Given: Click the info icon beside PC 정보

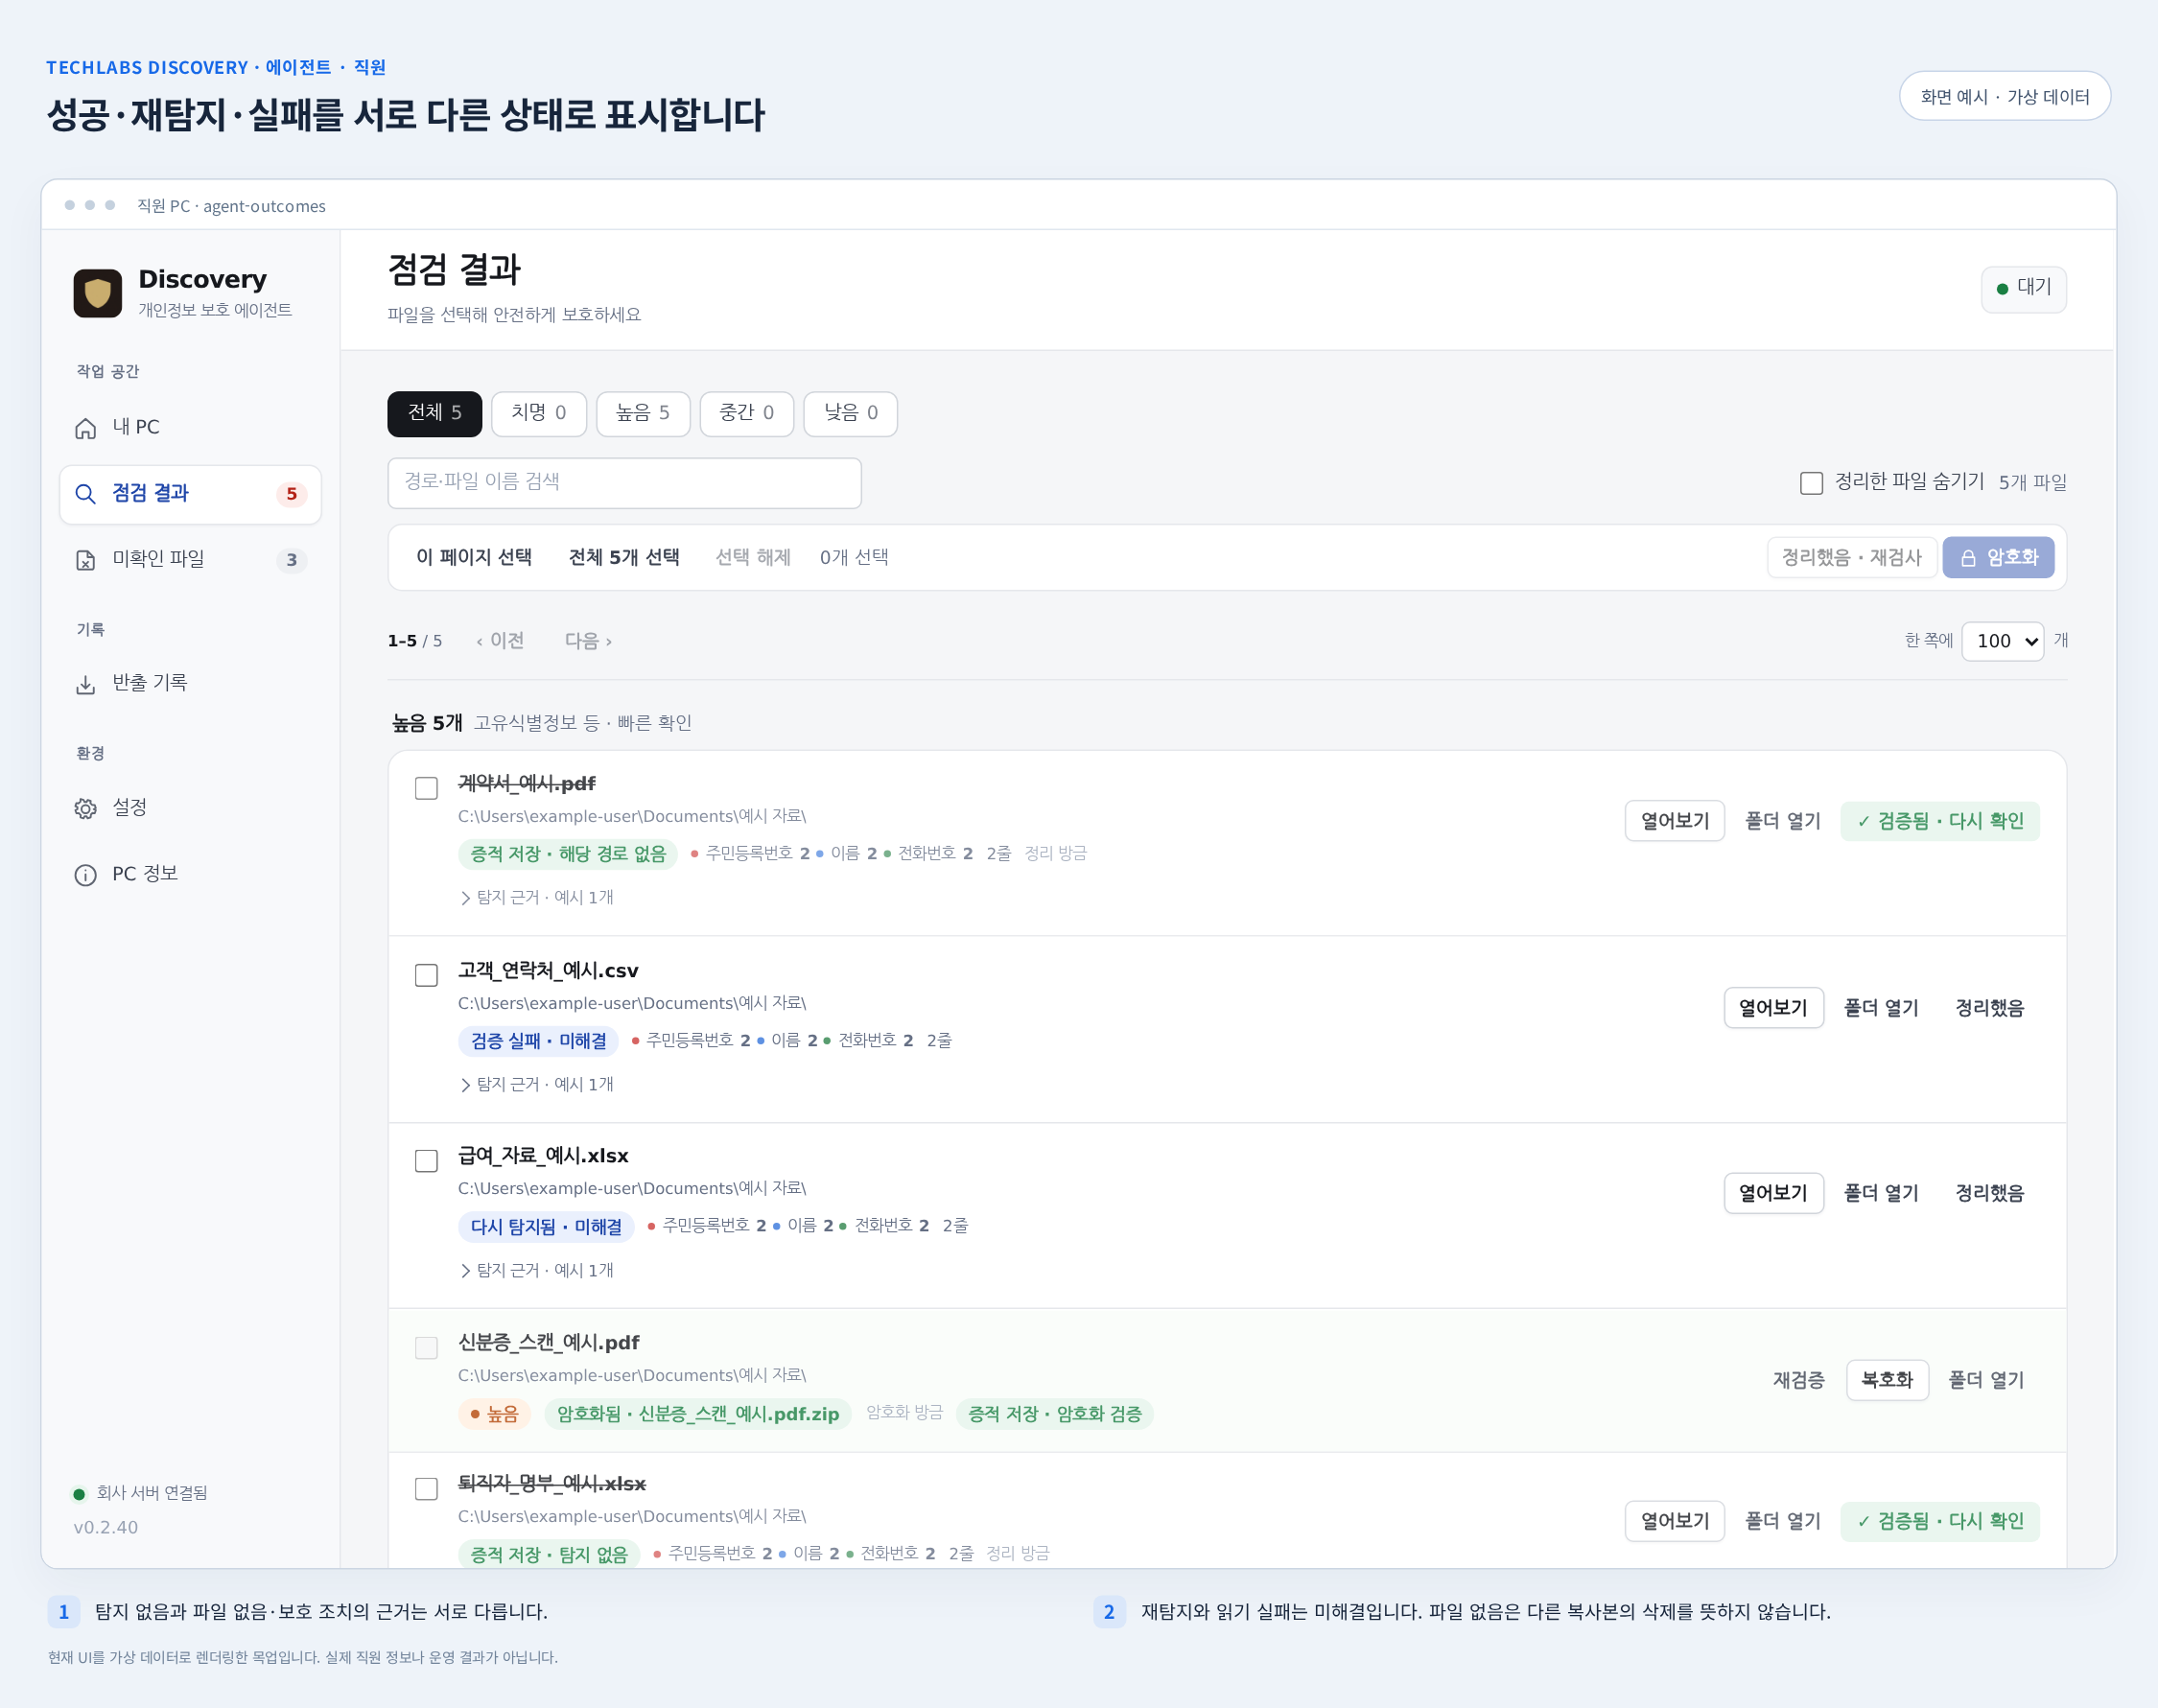Looking at the screenshot, I should click(x=86, y=875).
